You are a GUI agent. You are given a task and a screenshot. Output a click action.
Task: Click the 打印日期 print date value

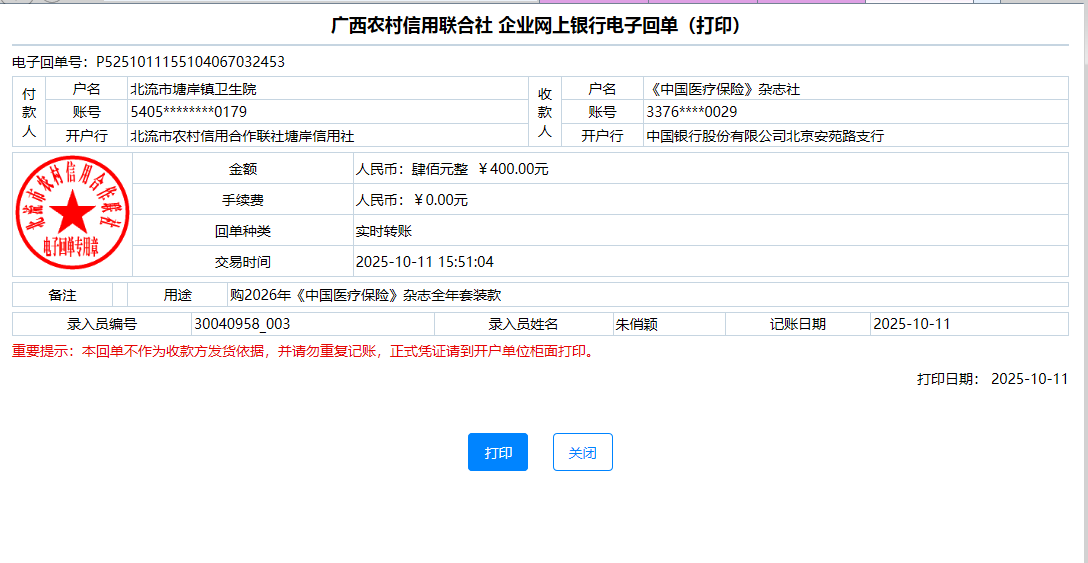point(1029,379)
